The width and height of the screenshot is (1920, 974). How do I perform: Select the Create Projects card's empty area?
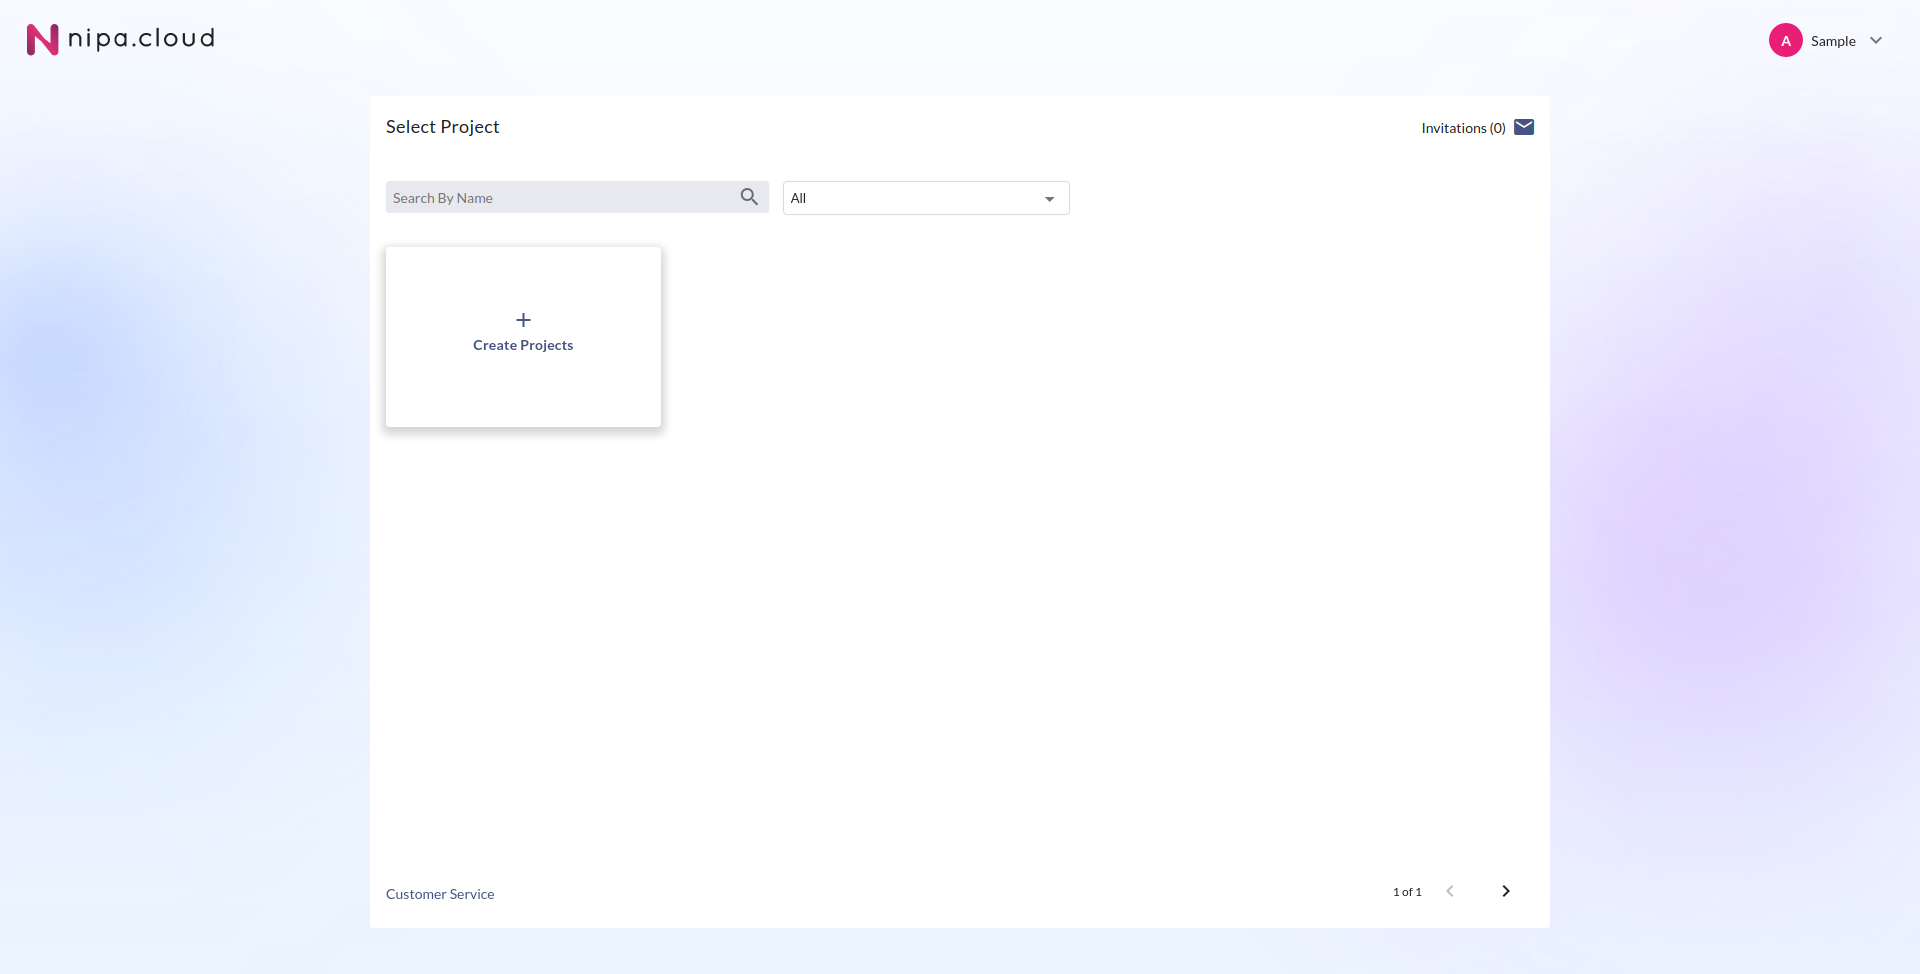(x=523, y=395)
